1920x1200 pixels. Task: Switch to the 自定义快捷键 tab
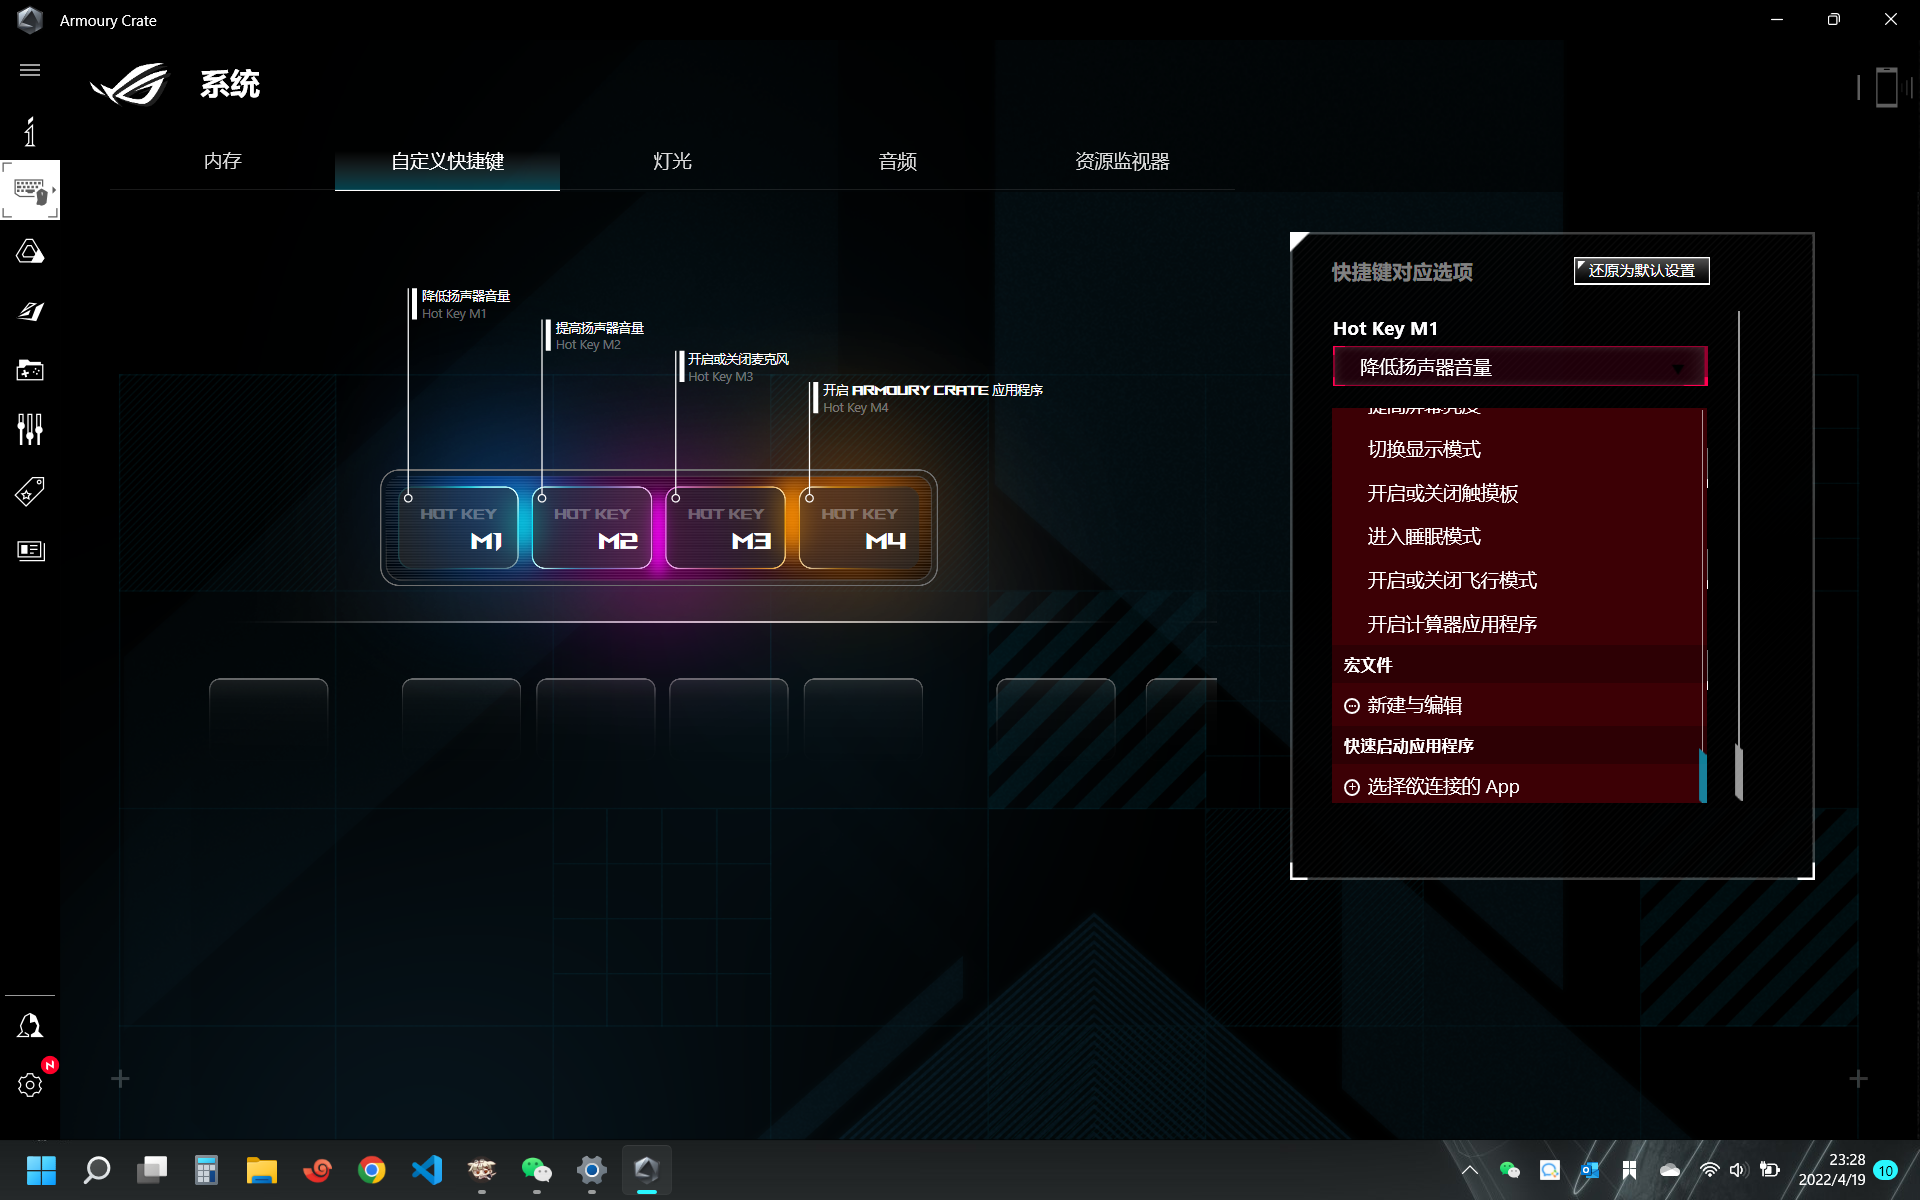[x=447, y=161]
